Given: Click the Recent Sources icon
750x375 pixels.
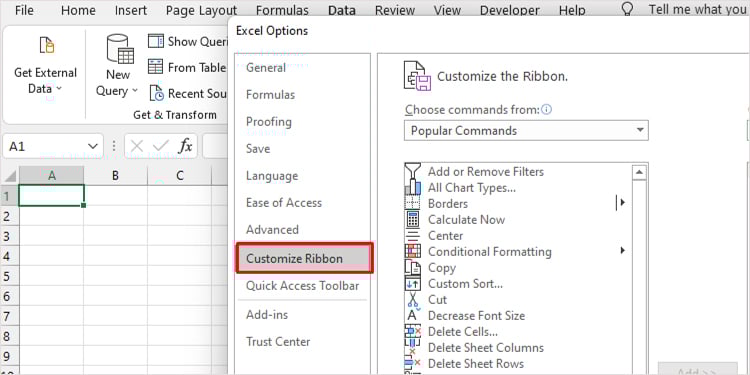Looking at the screenshot, I should click(156, 93).
